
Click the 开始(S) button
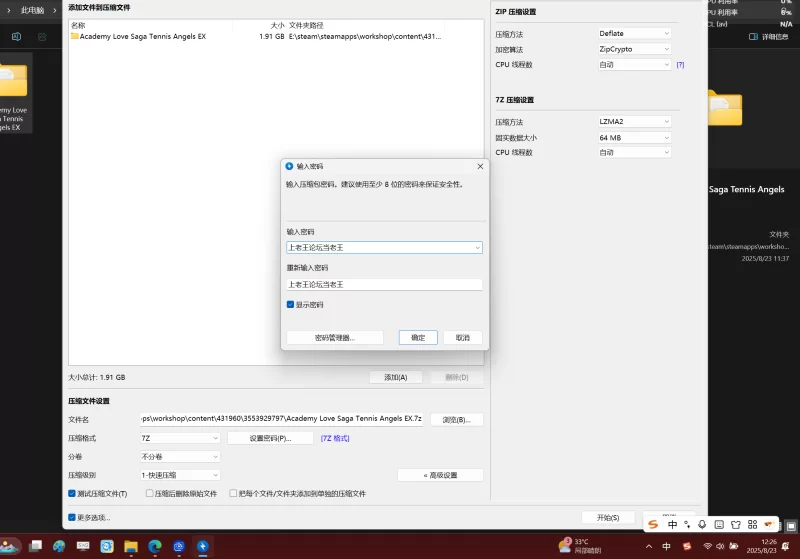tap(608, 518)
